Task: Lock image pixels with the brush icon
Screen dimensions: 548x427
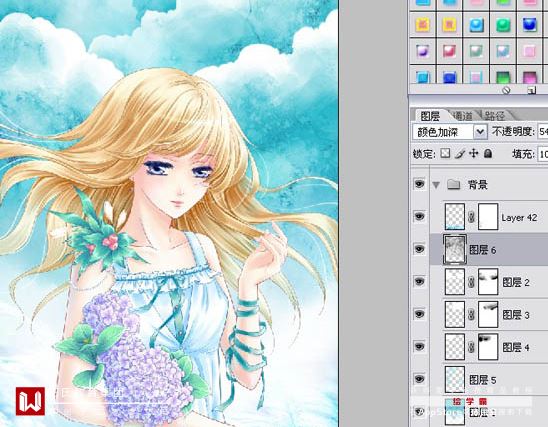Action: click(x=460, y=153)
